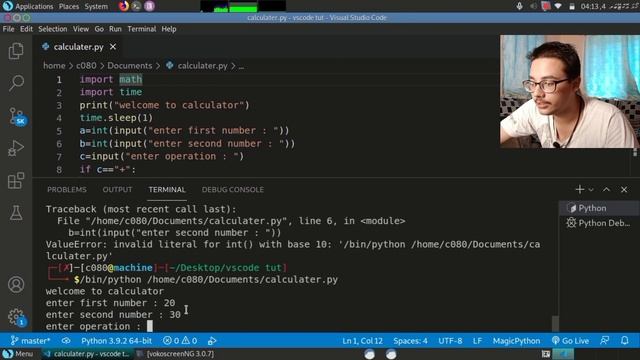This screenshot has width=640, height=360.
Task: Change indentation via Spaces: 4
Action: click(410, 341)
